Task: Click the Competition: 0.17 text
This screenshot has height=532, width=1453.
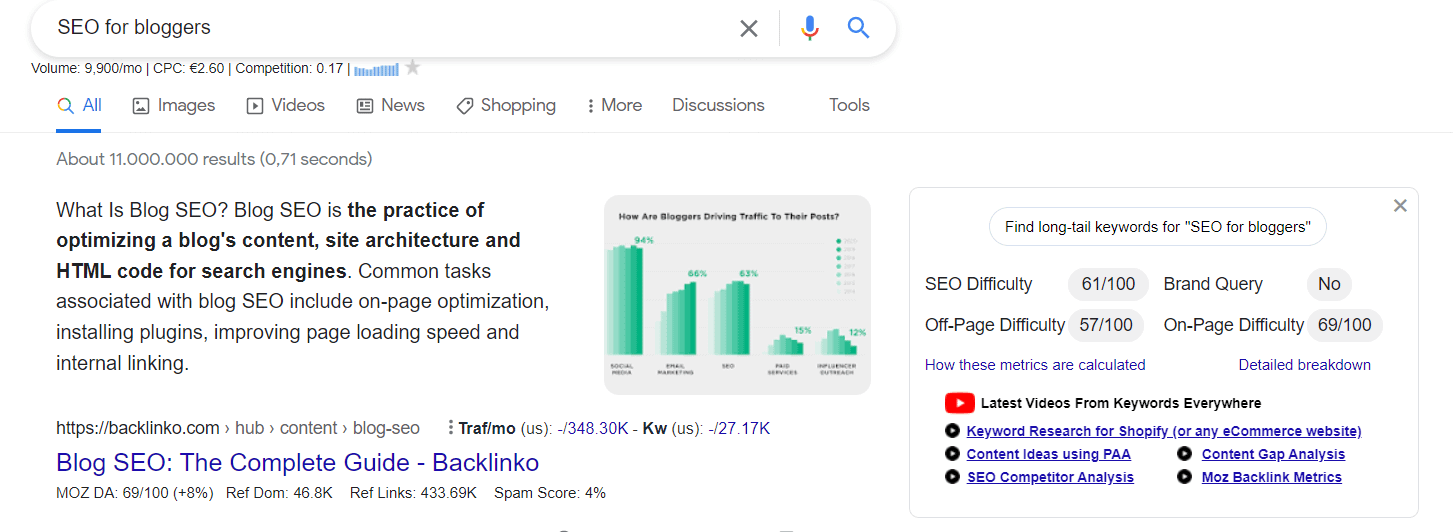Action: (x=288, y=69)
